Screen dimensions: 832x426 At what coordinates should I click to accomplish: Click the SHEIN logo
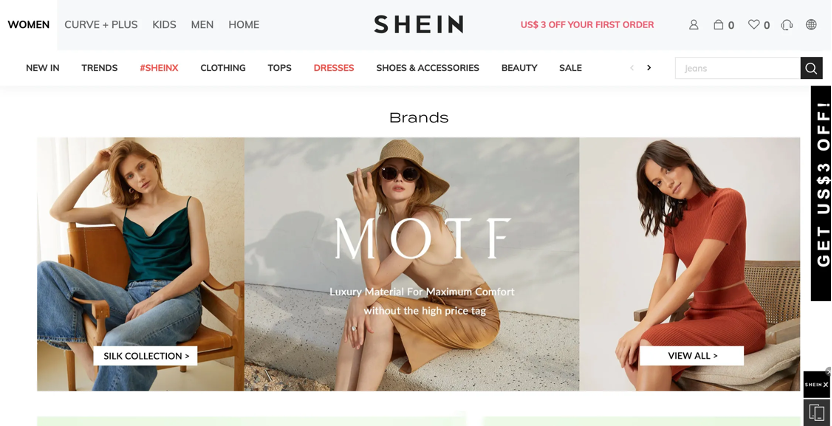click(419, 24)
